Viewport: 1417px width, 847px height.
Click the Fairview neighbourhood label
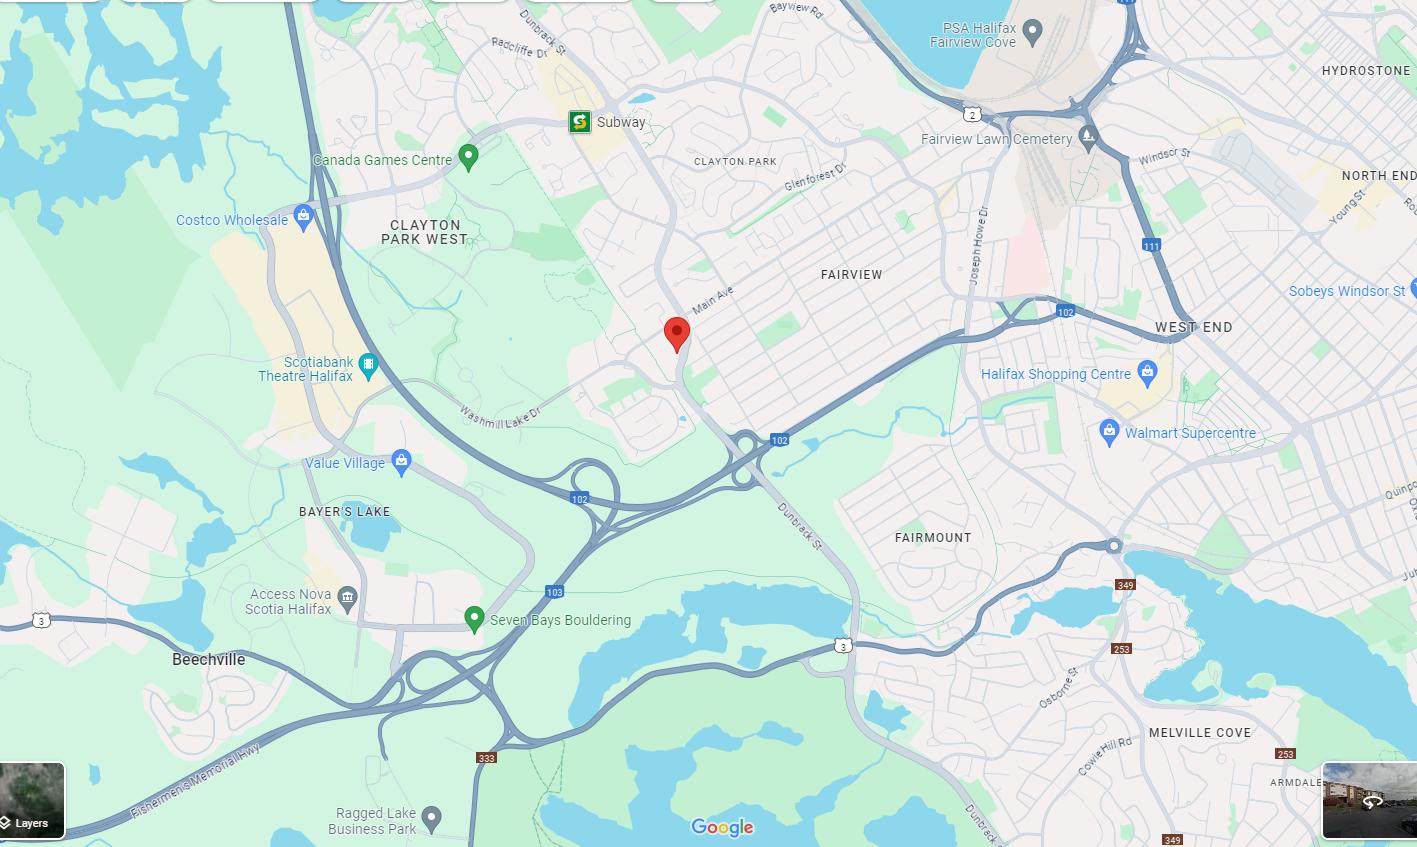coord(851,274)
